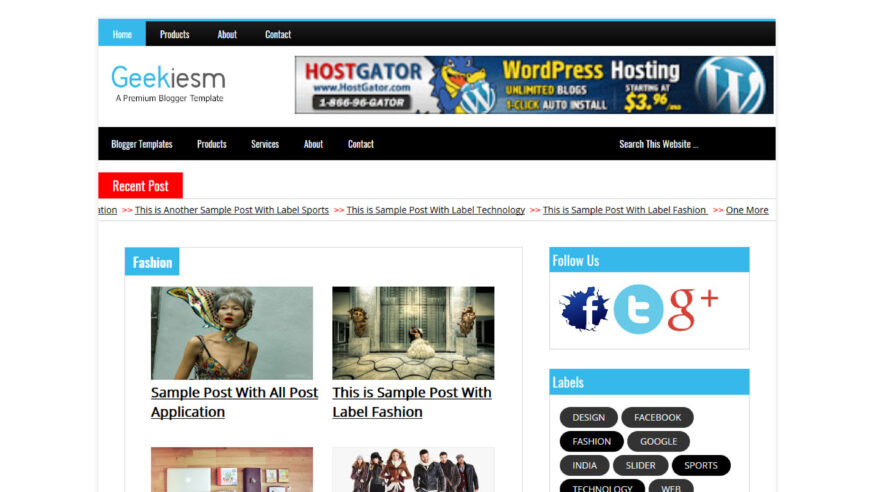Image resolution: width=874 pixels, height=492 pixels.
Task: Open Contact in black navigation bar
Action: tap(361, 144)
